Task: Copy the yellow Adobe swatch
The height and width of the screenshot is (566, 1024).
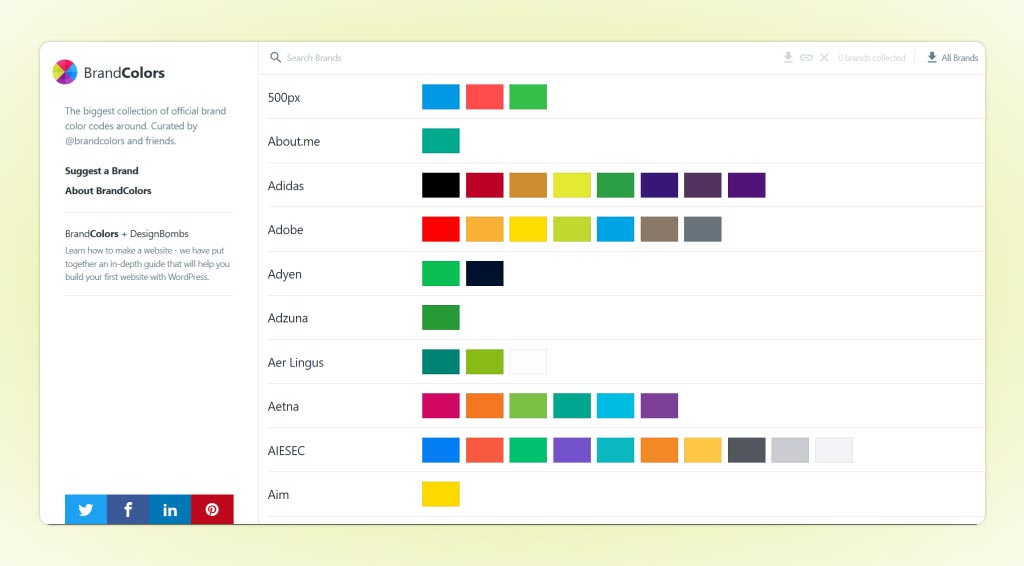Action: tap(528, 229)
